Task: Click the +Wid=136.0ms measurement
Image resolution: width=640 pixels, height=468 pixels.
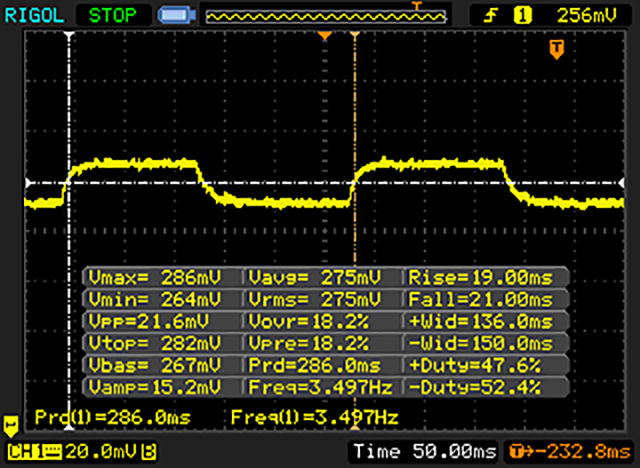Action: pos(480,322)
